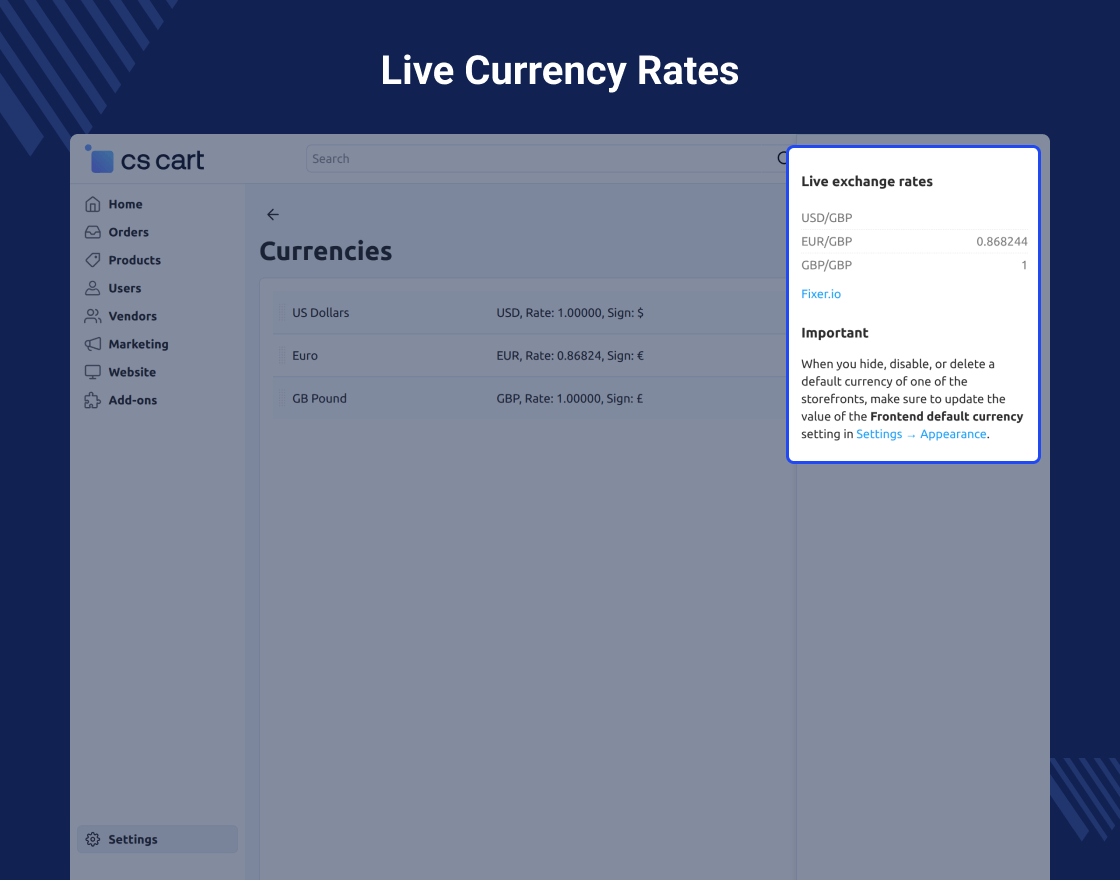
Task: Open the Euro currency name
Action: click(x=305, y=356)
